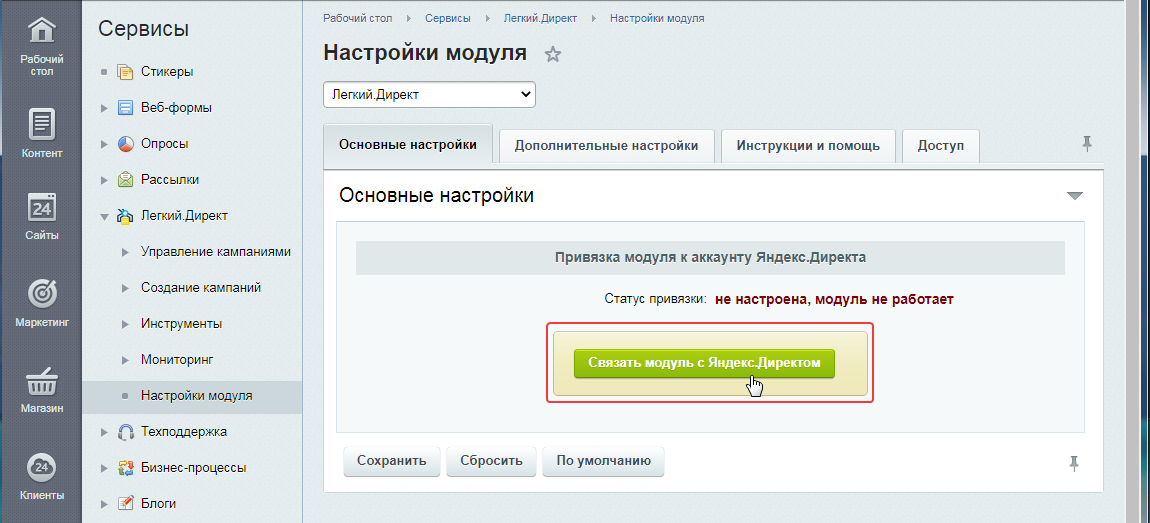Click the По умолчанию button
The image size is (1150, 523).
(x=604, y=461)
